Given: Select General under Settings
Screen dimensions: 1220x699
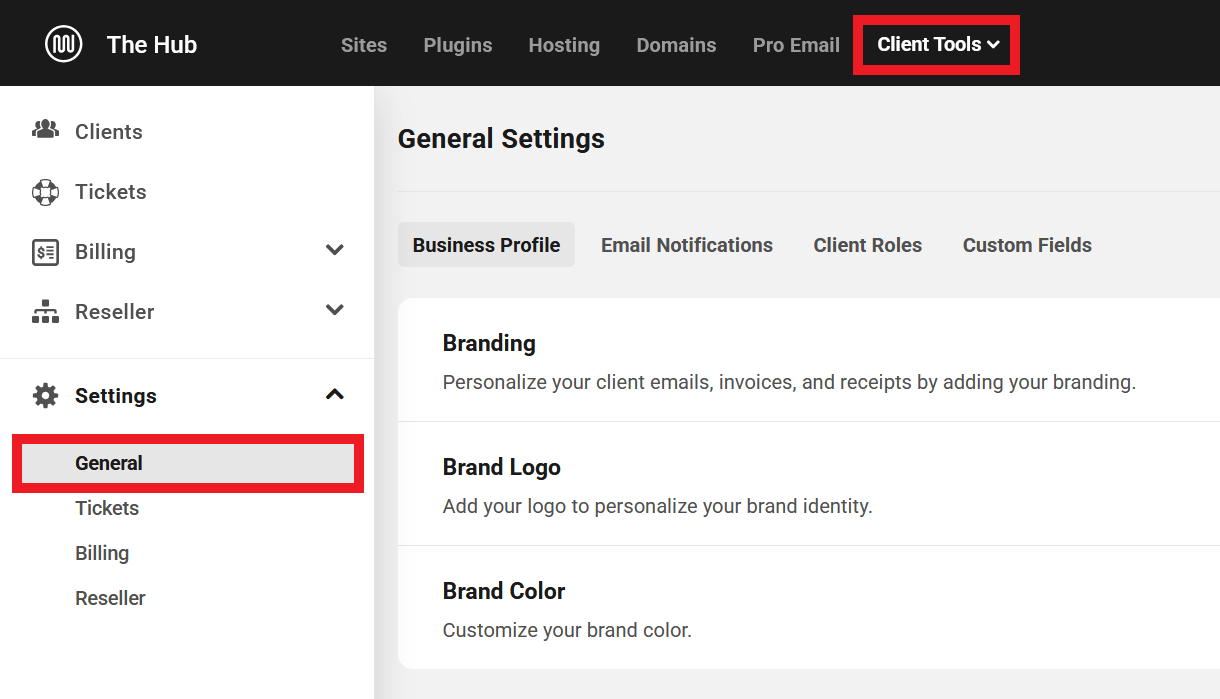Looking at the screenshot, I should point(188,463).
